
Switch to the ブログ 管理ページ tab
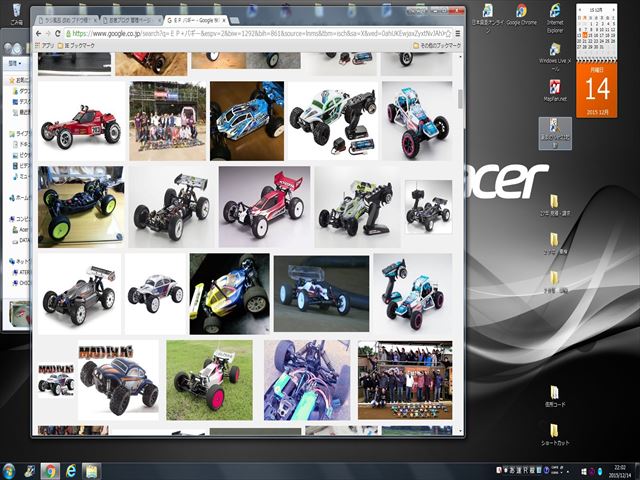pos(131,20)
